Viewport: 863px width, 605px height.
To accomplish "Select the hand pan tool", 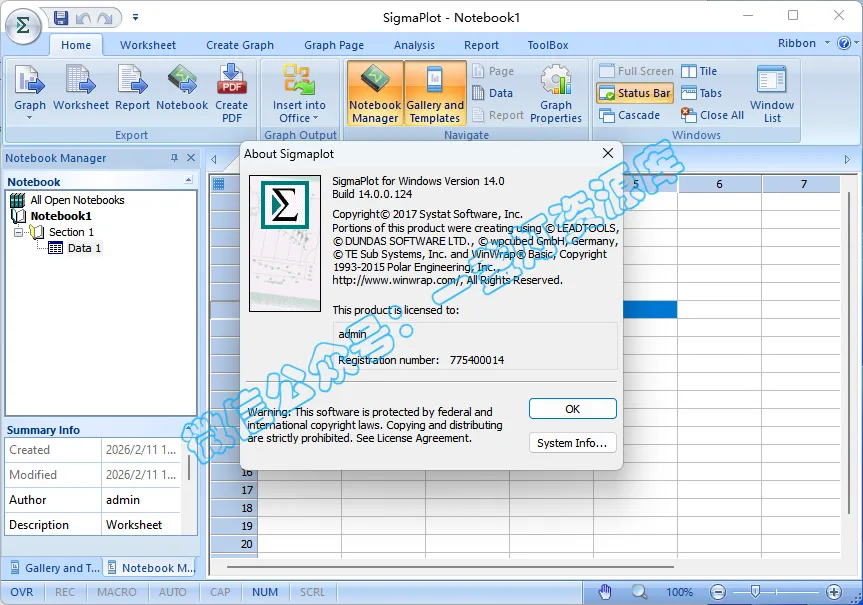I will point(605,592).
